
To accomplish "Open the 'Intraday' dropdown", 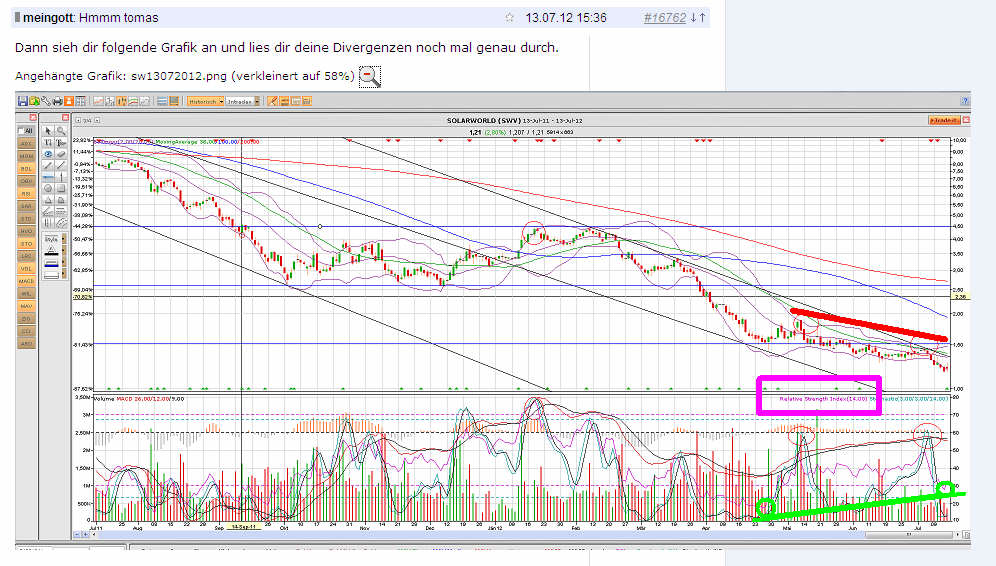I will tap(243, 101).
